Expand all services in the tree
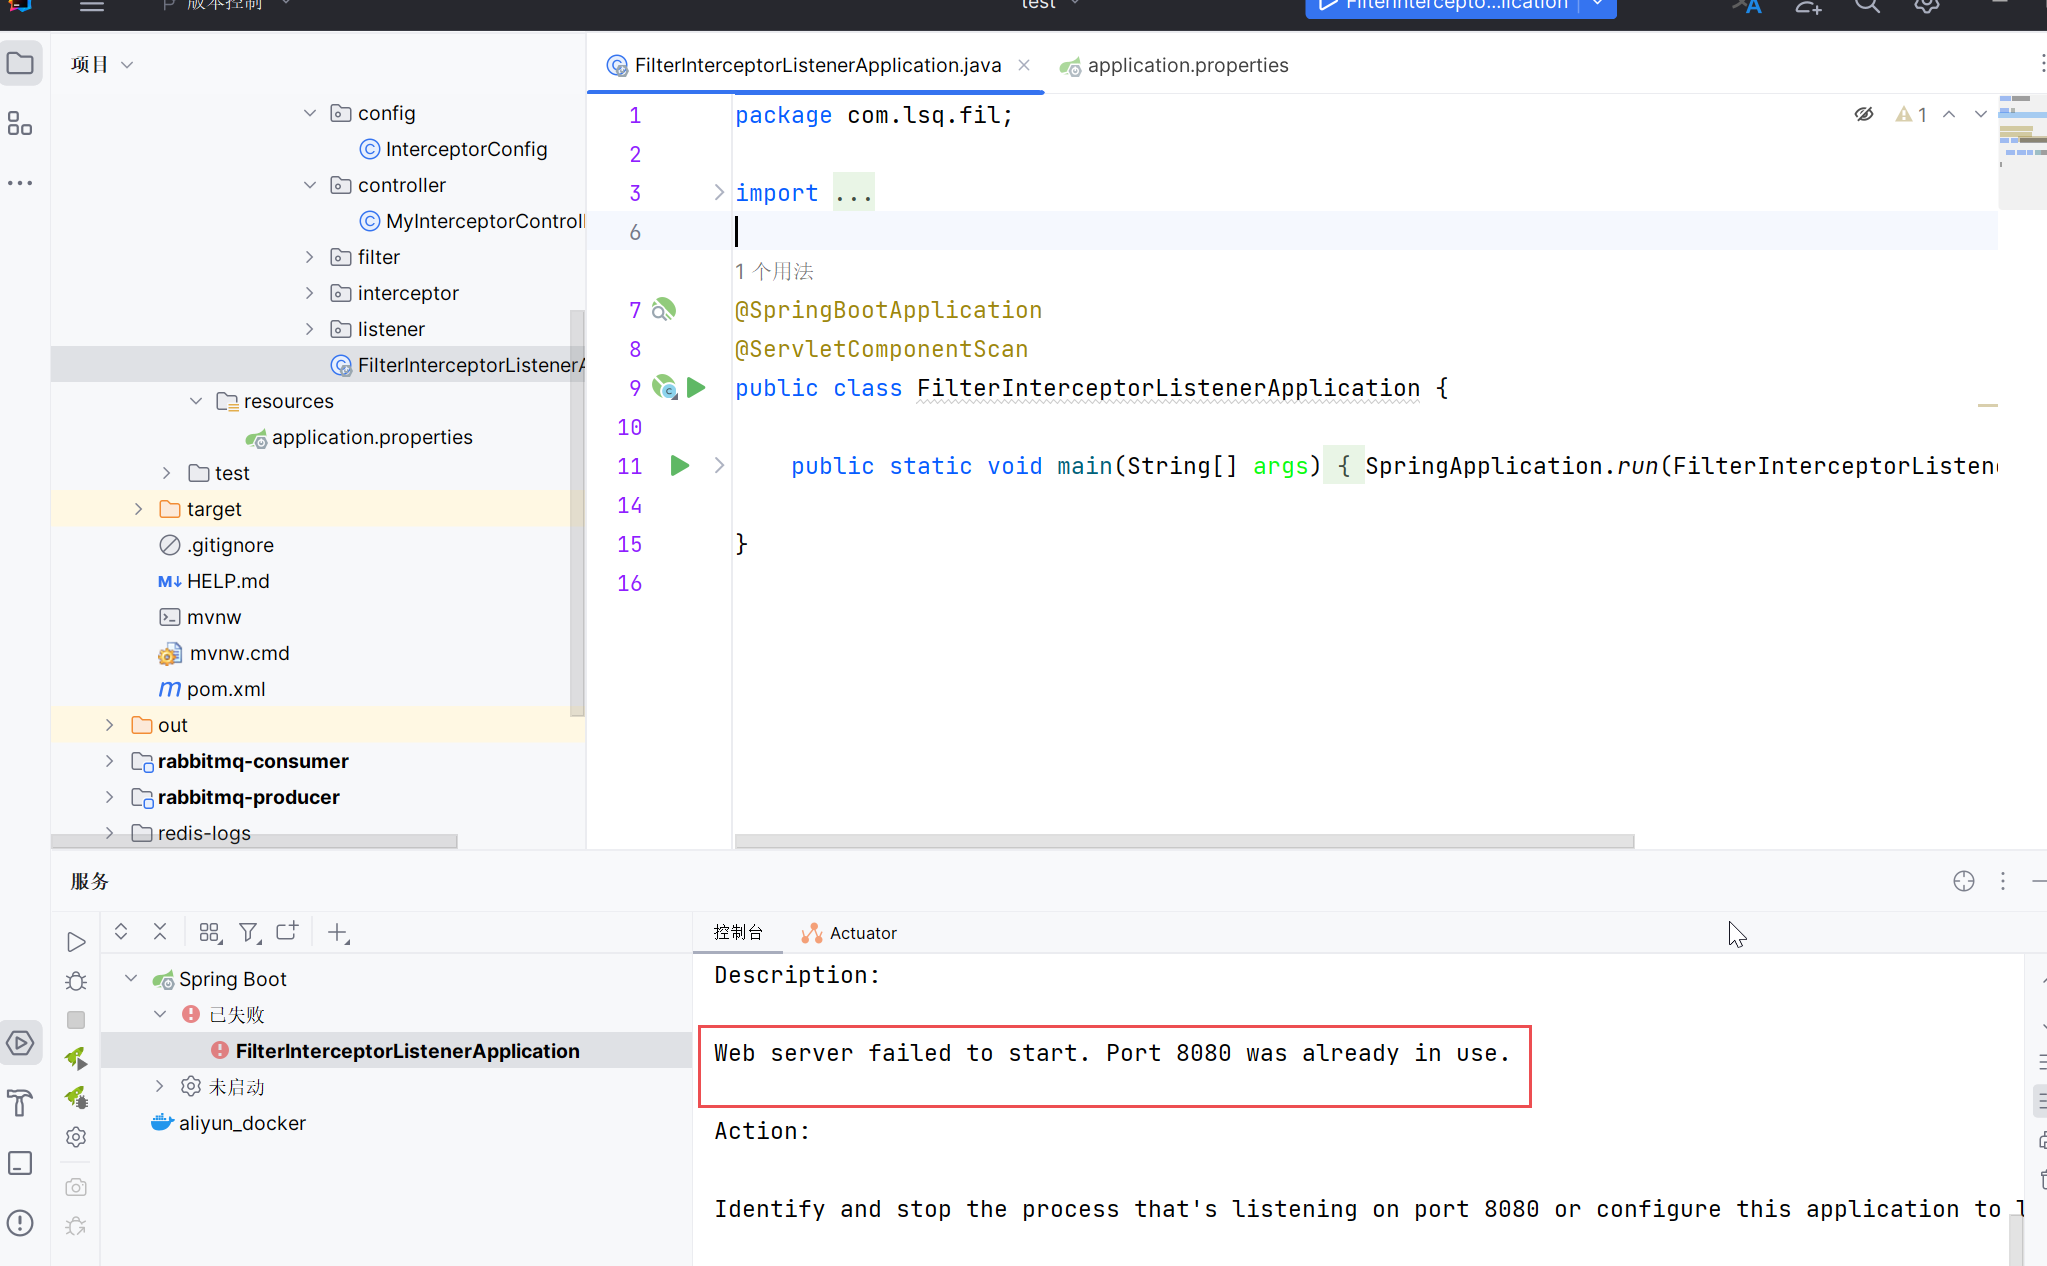Viewport: 2047px width, 1266px height. click(x=121, y=932)
